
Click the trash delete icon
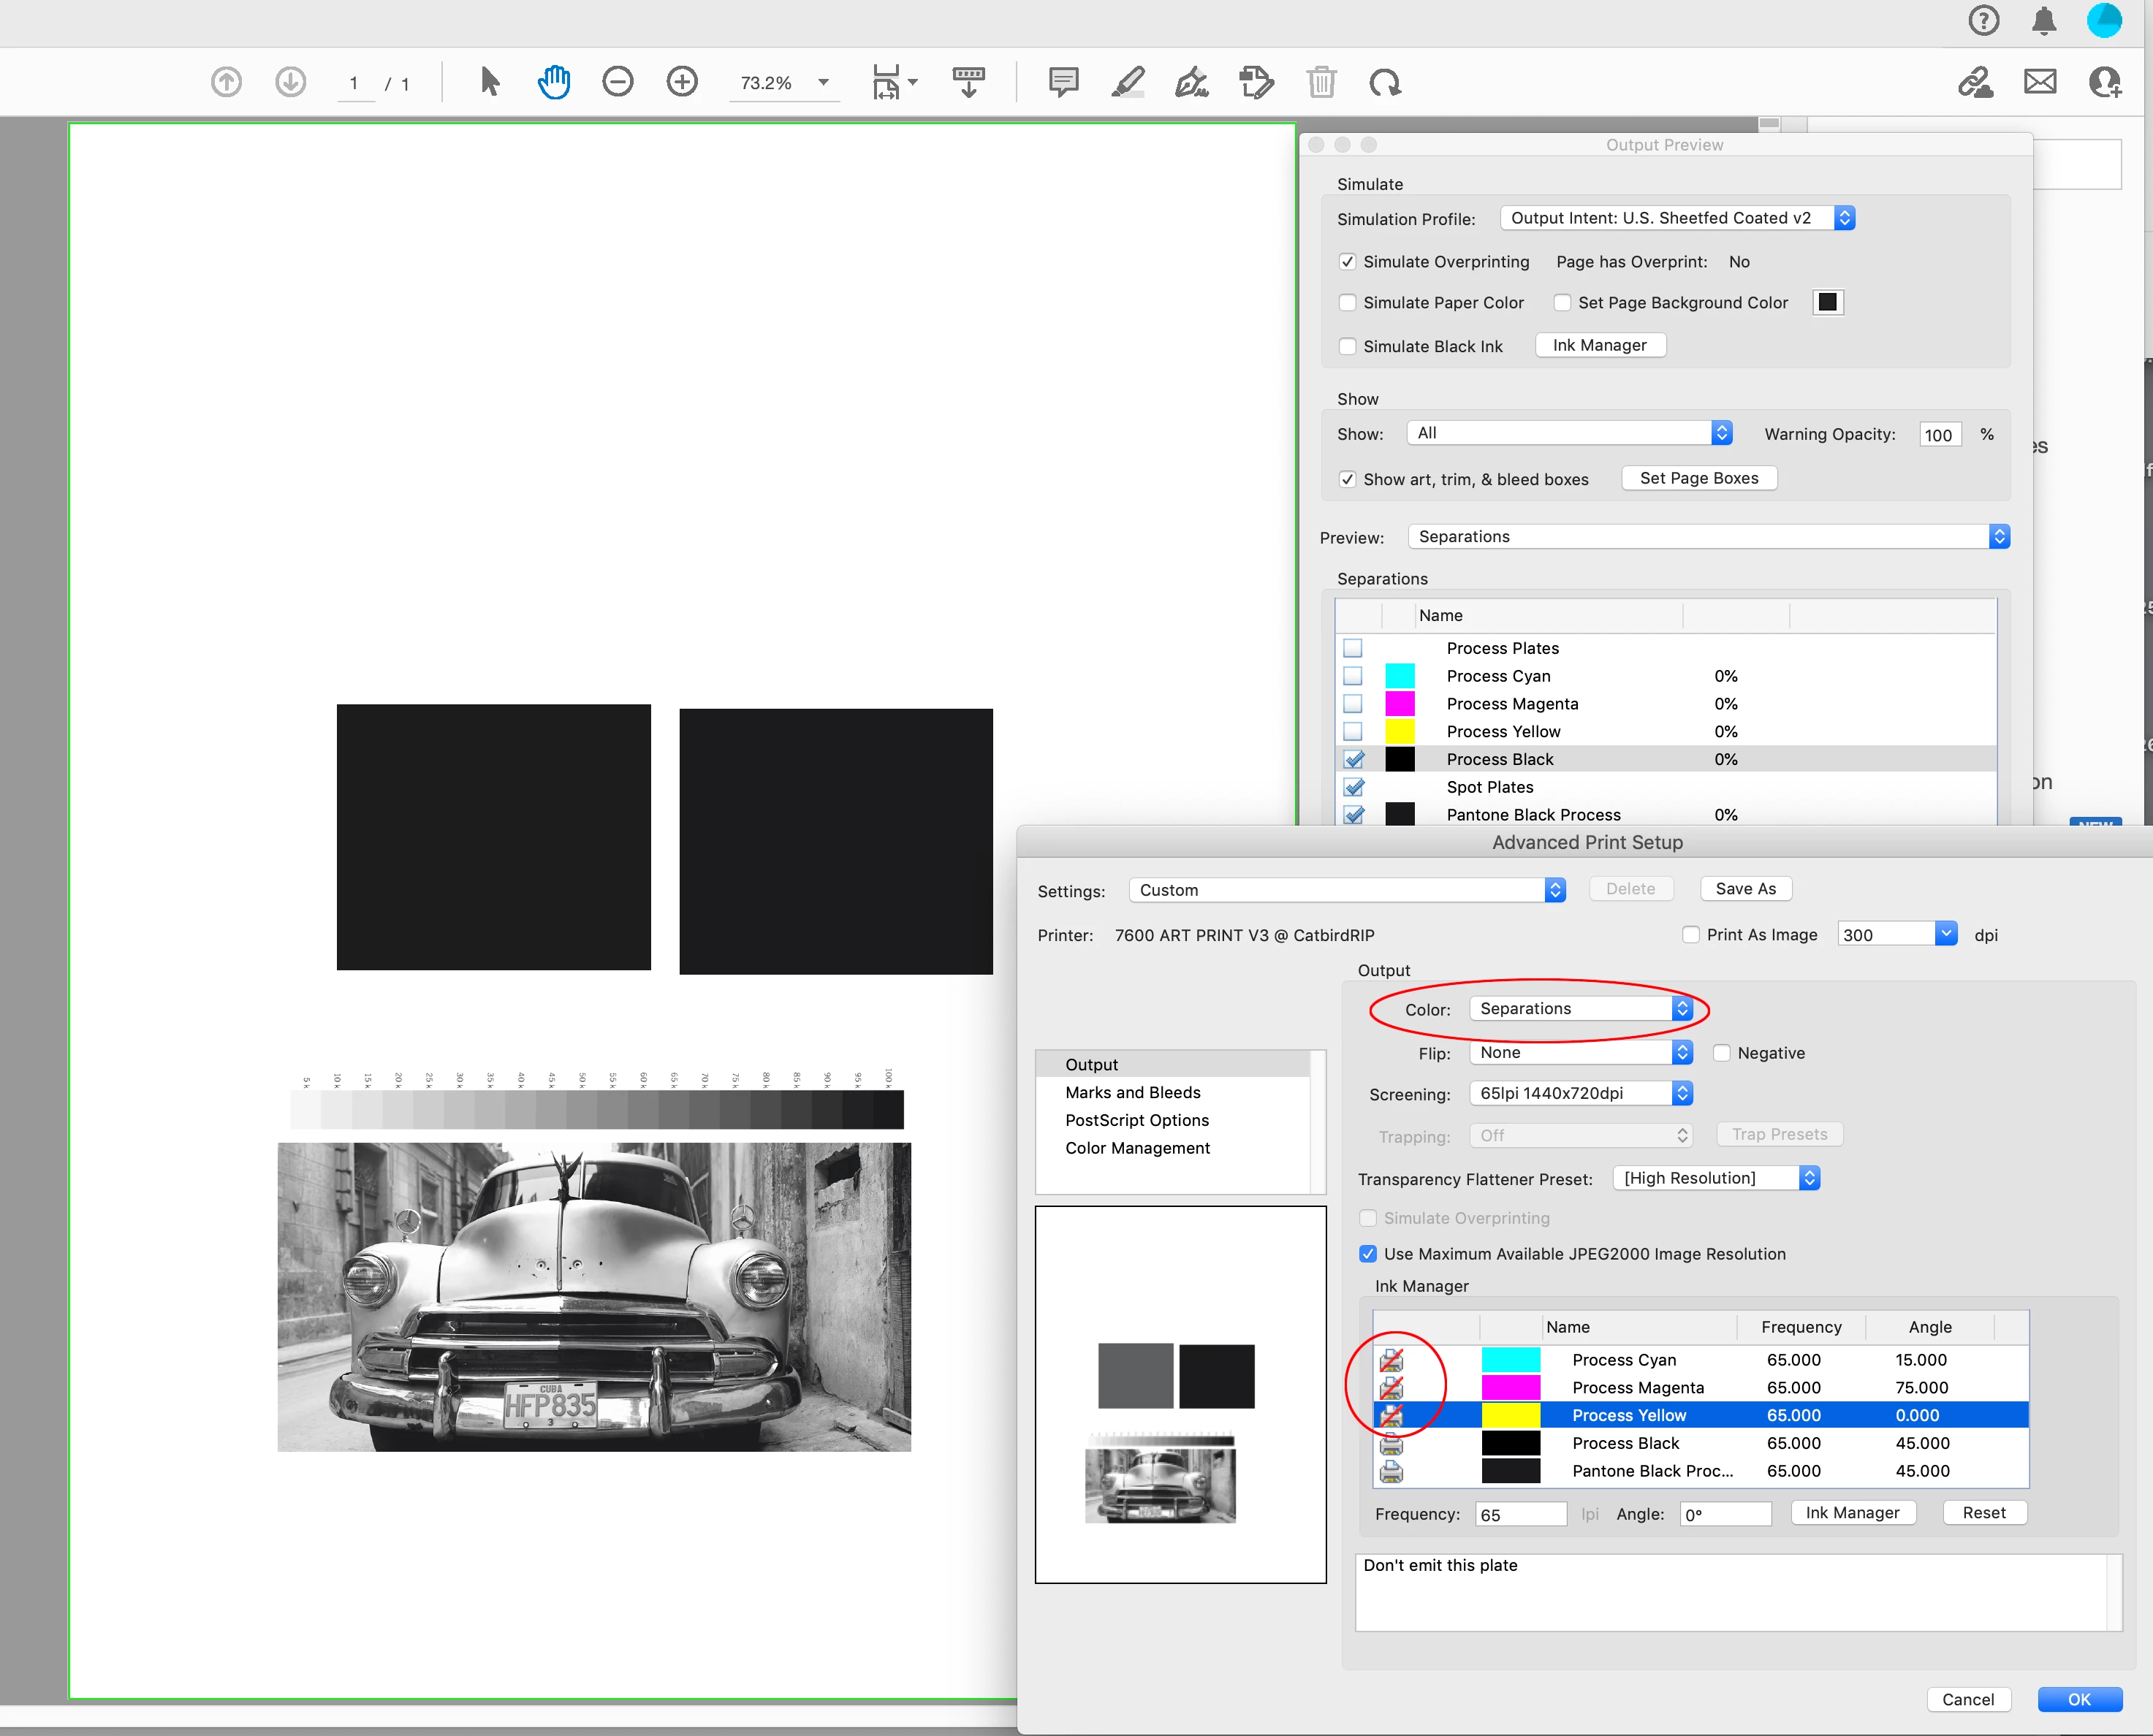click(1321, 82)
